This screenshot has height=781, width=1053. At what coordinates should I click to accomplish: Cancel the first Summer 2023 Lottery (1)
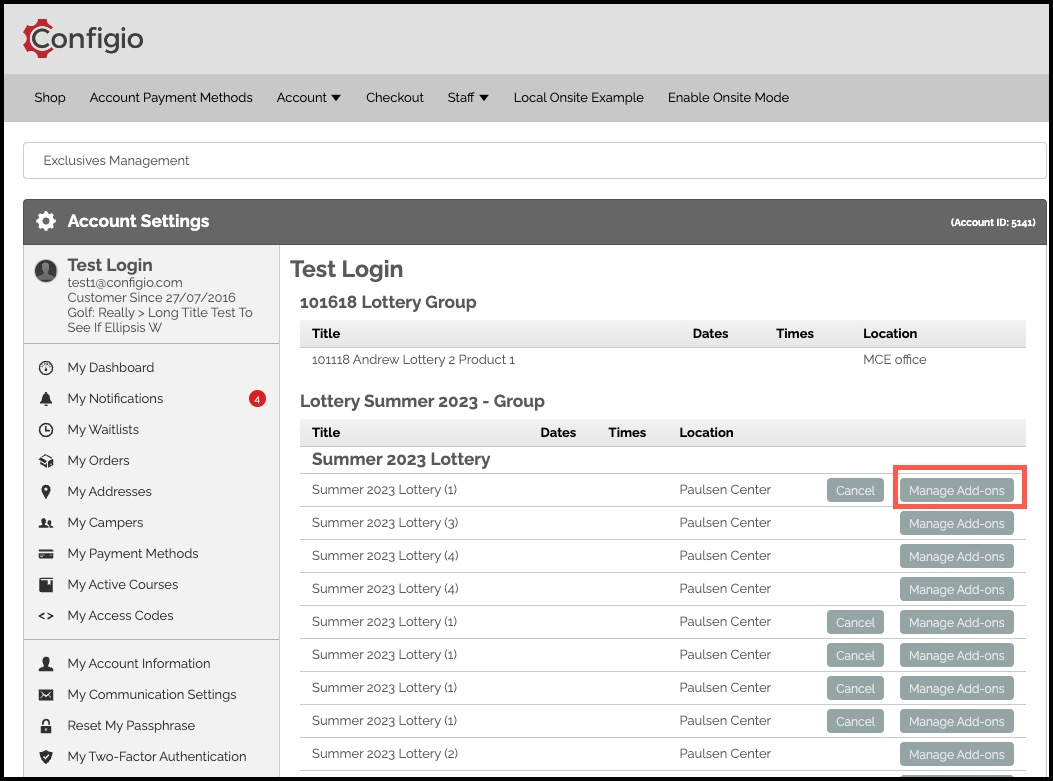coord(855,490)
